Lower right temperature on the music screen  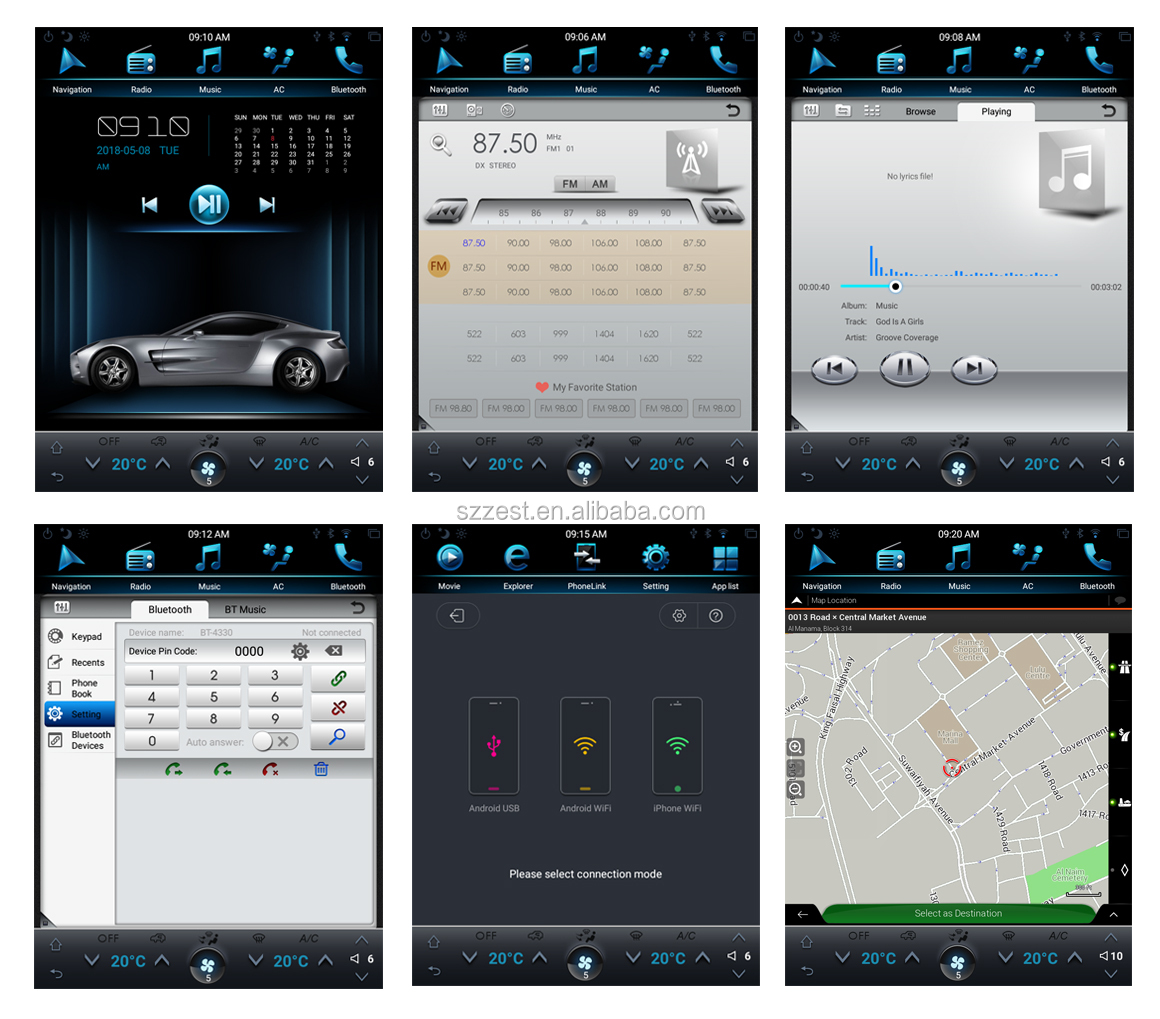[x=1007, y=464]
